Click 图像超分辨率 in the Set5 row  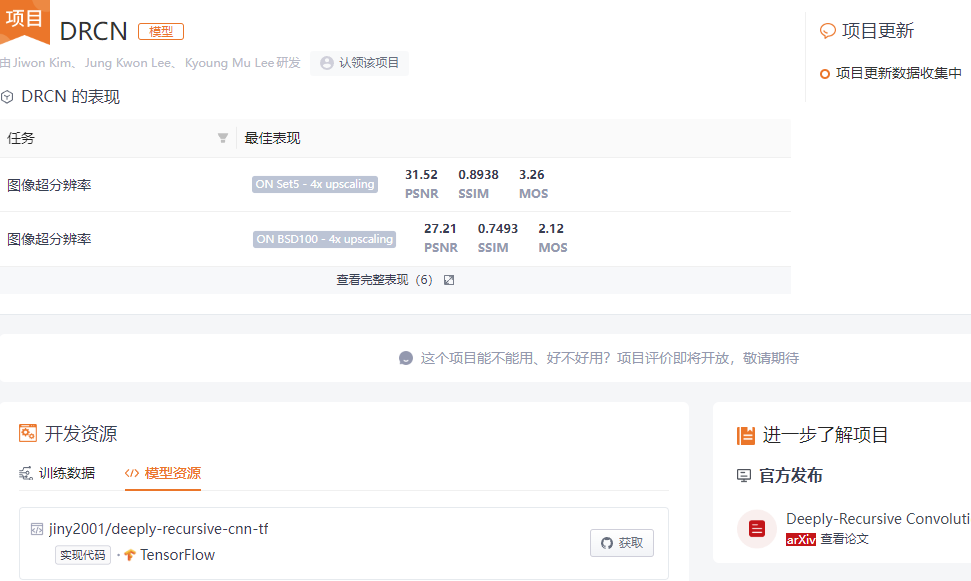click(x=49, y=185)
